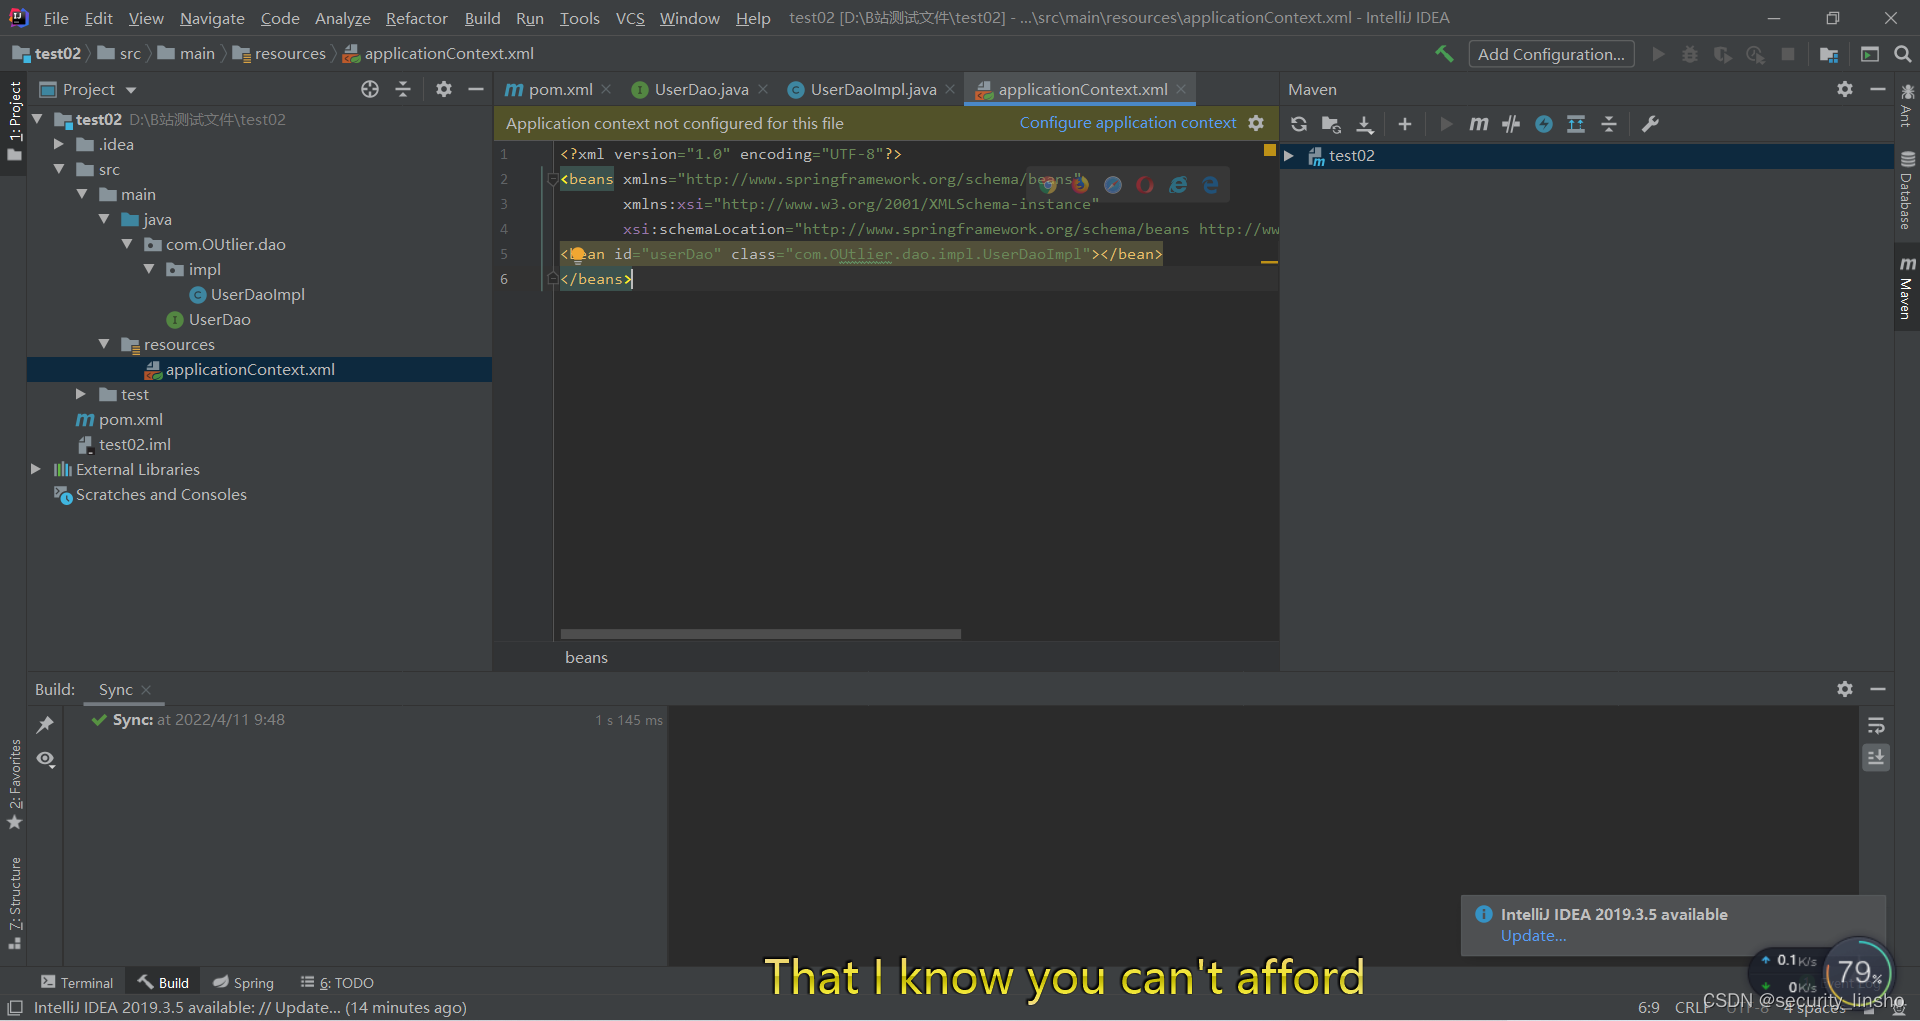Collapse the test02 root project node

(37, 119)
